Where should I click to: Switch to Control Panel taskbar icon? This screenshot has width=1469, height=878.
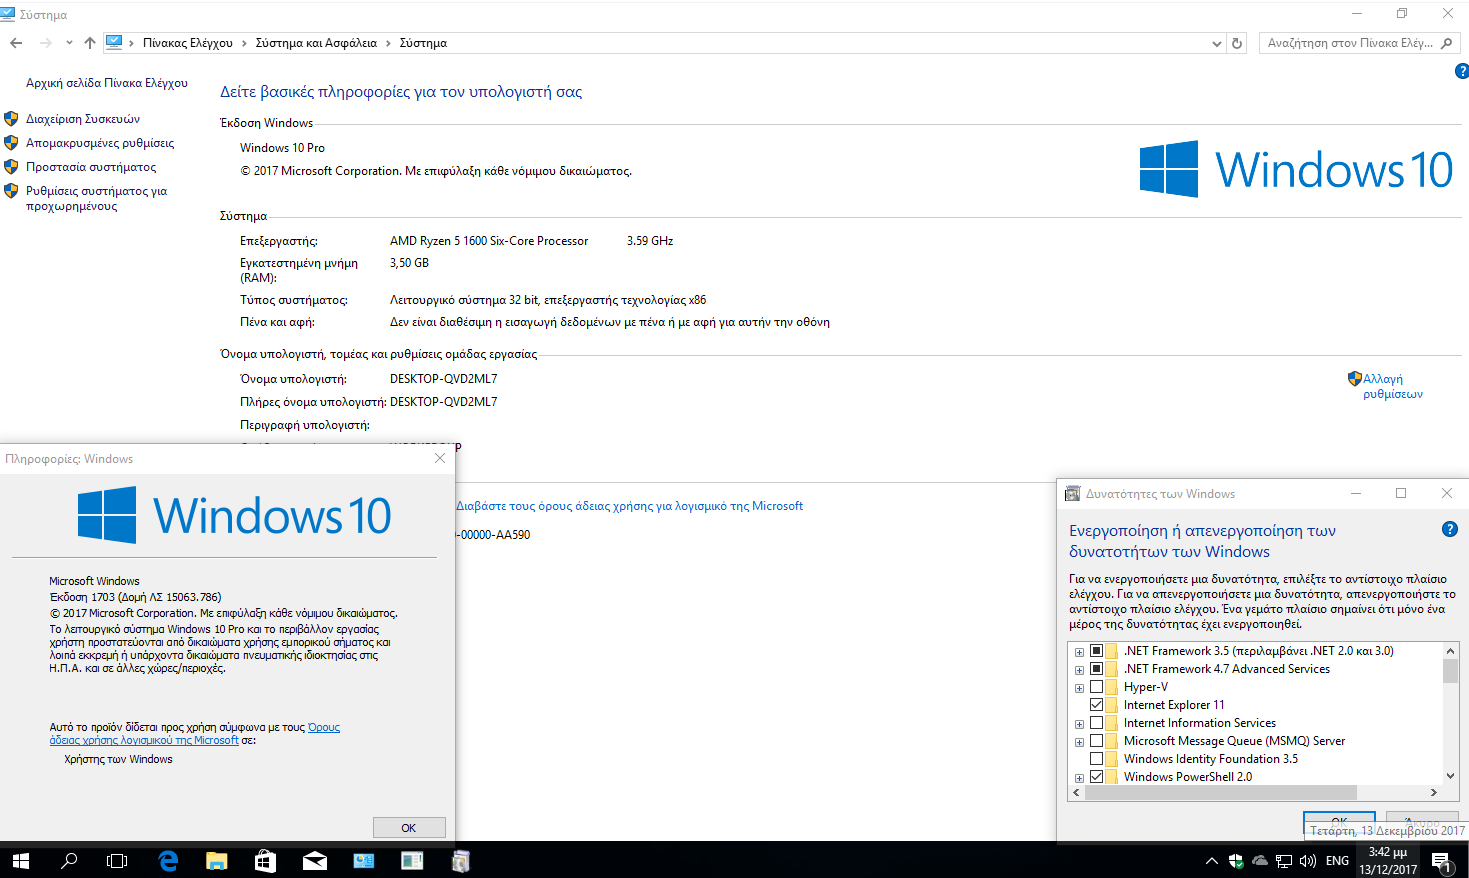363,860
